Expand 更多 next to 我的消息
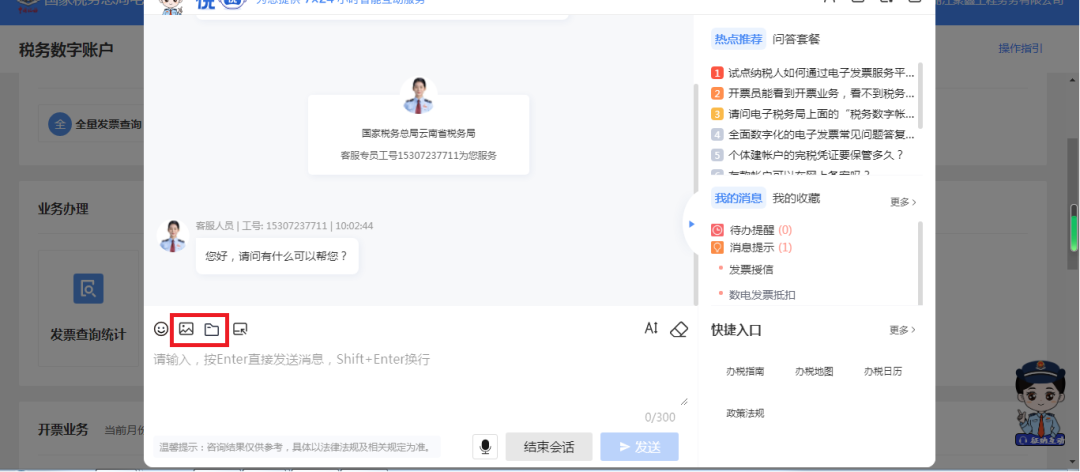This screenshot has height=472, width=1080. coord(903,202)
